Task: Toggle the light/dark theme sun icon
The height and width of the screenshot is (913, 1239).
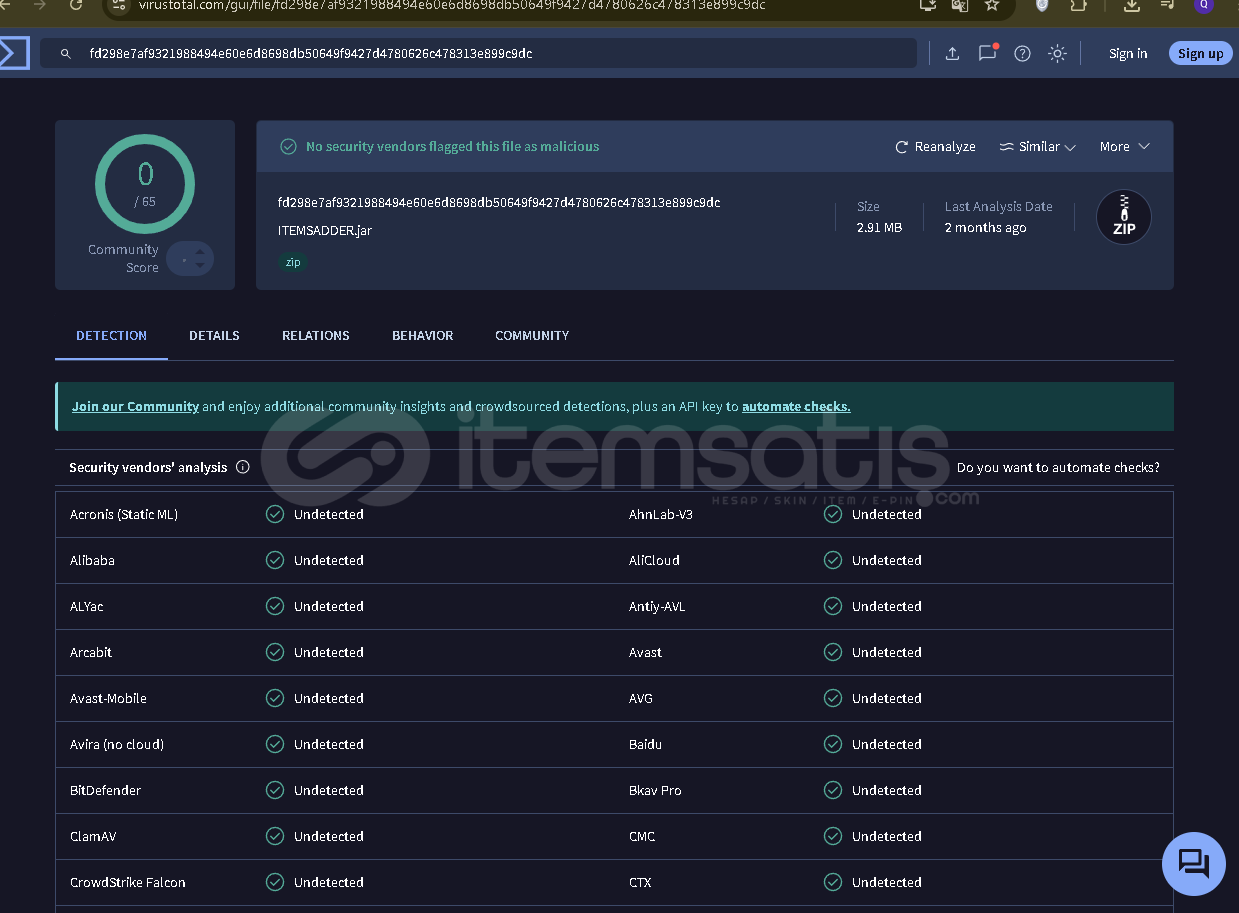Action: 1057,54
